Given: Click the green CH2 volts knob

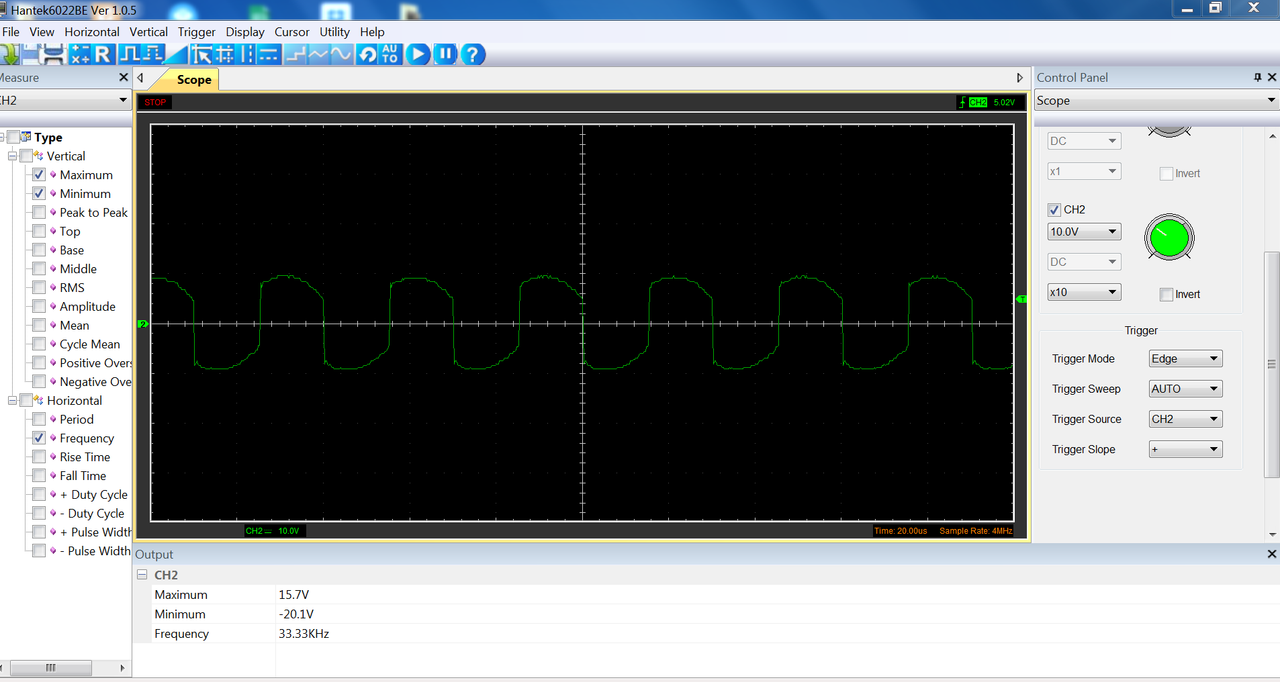Looking at the screenshot, I should pyautogui.click(x=1169, y=237).
